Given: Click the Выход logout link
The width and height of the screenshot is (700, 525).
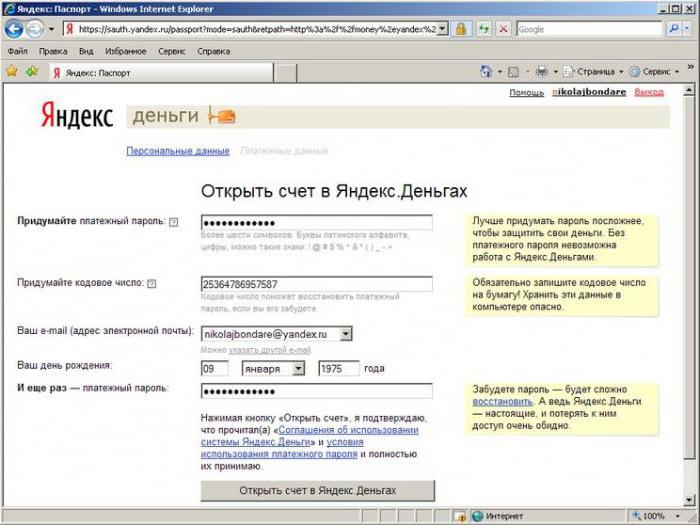Looking at the screenshot, I should (x=649, y=92).
